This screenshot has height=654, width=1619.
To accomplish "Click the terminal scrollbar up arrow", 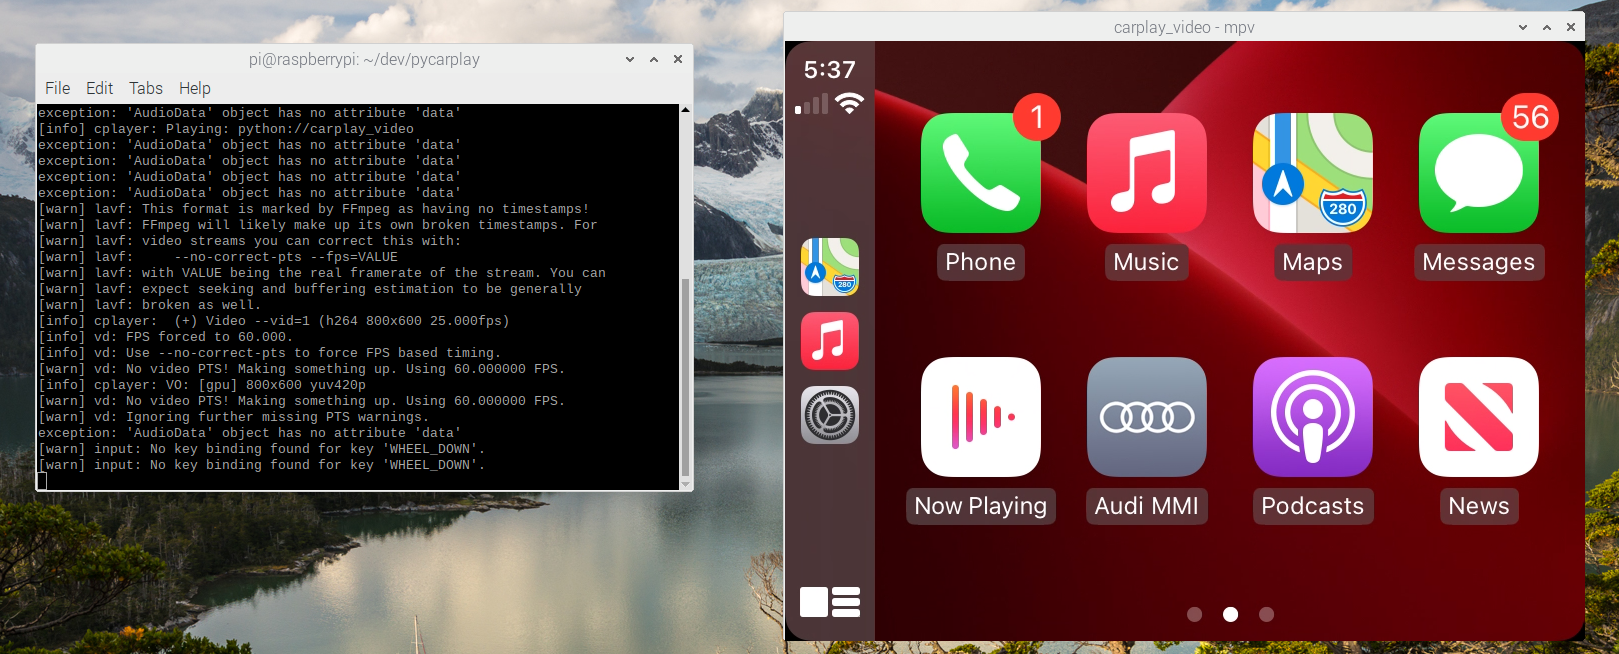I will [x=685, y=109].
